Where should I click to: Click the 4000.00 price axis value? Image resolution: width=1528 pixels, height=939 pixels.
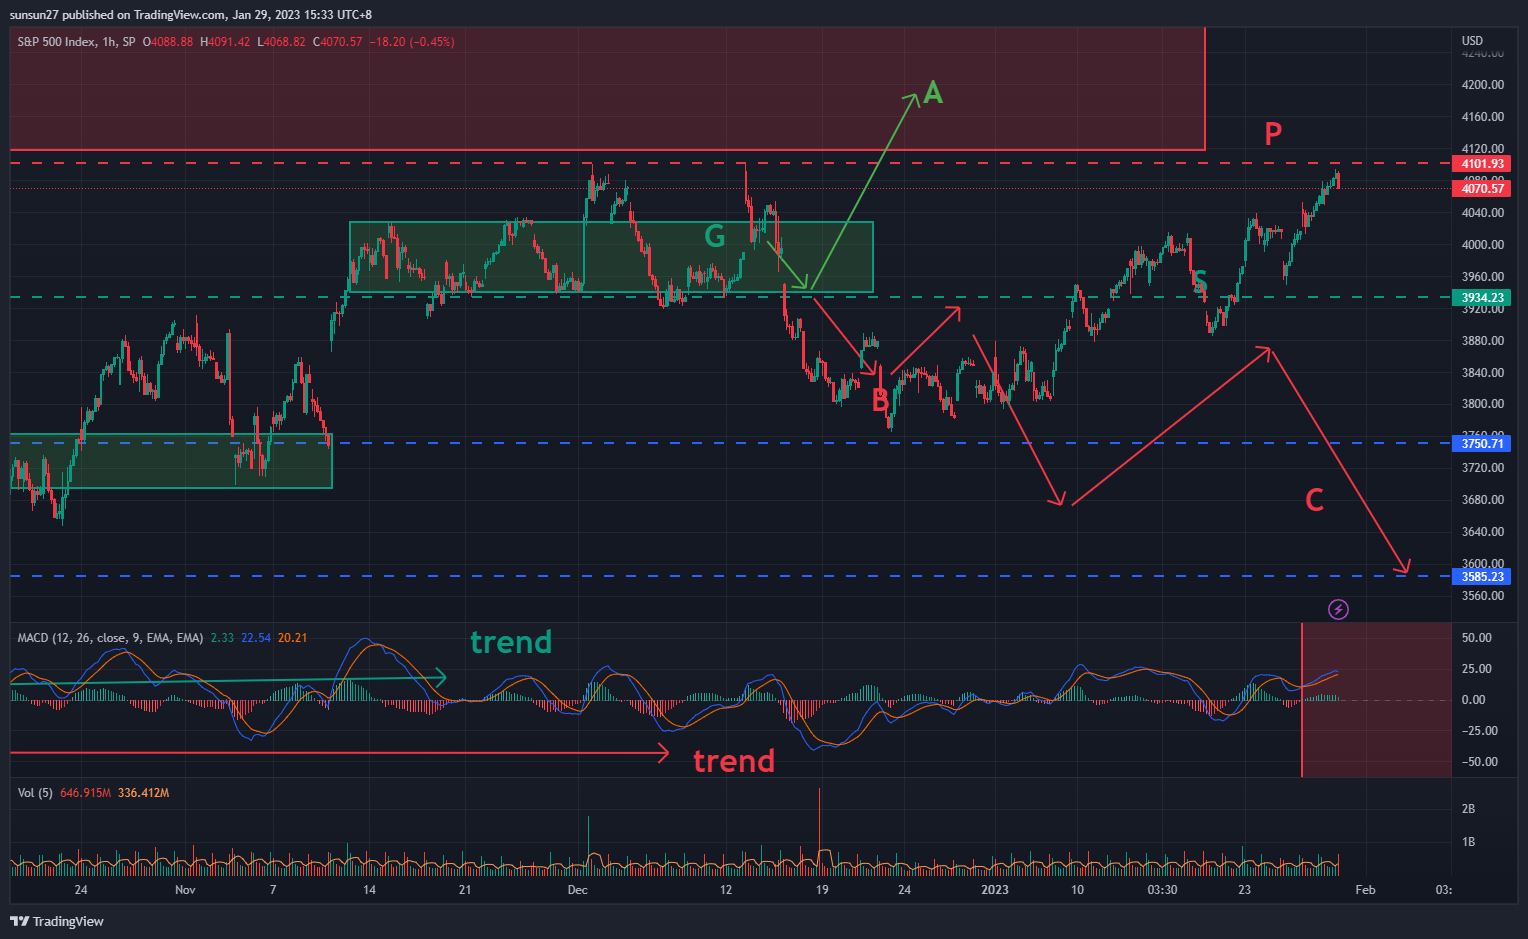[1482, 244]
